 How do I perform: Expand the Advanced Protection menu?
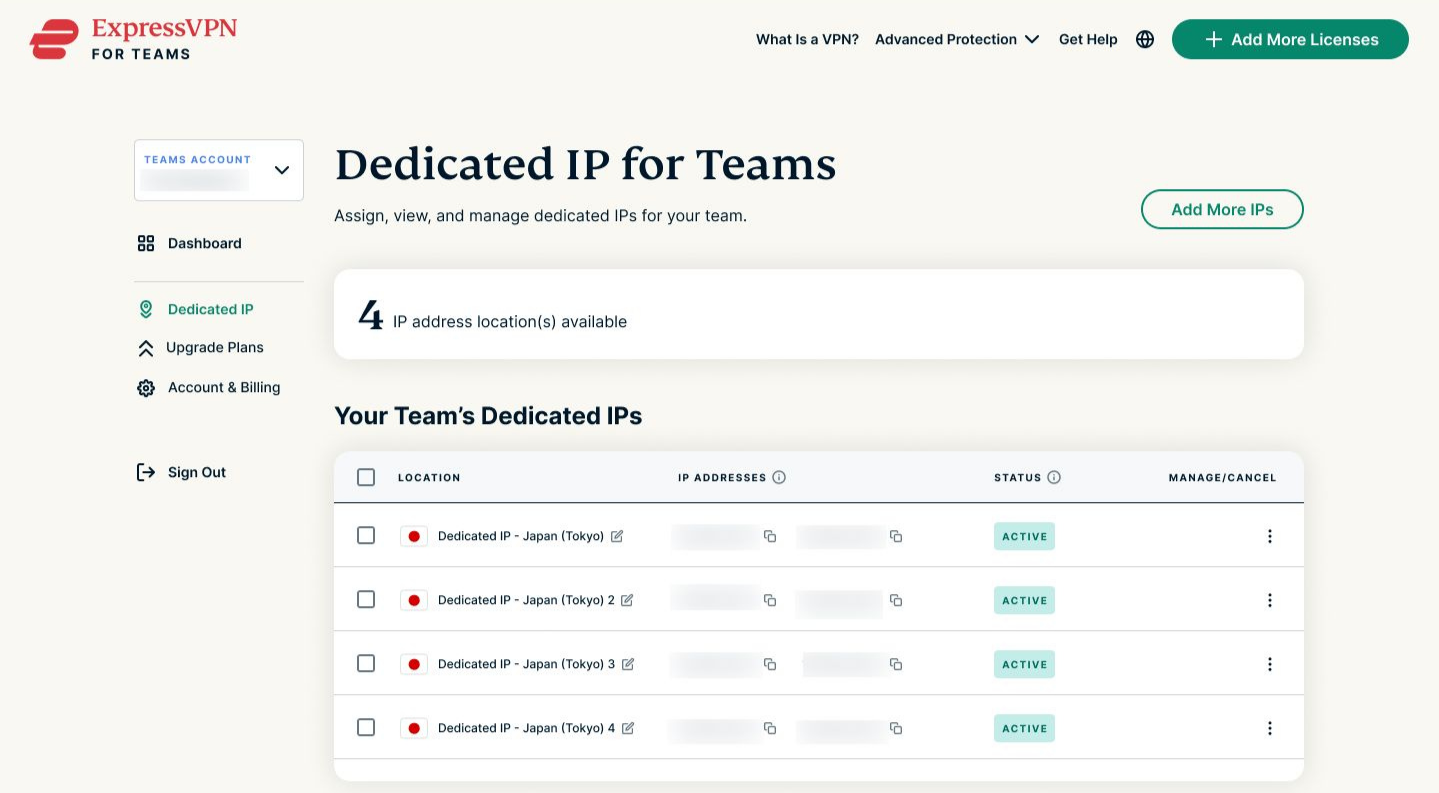click(957, 39)
